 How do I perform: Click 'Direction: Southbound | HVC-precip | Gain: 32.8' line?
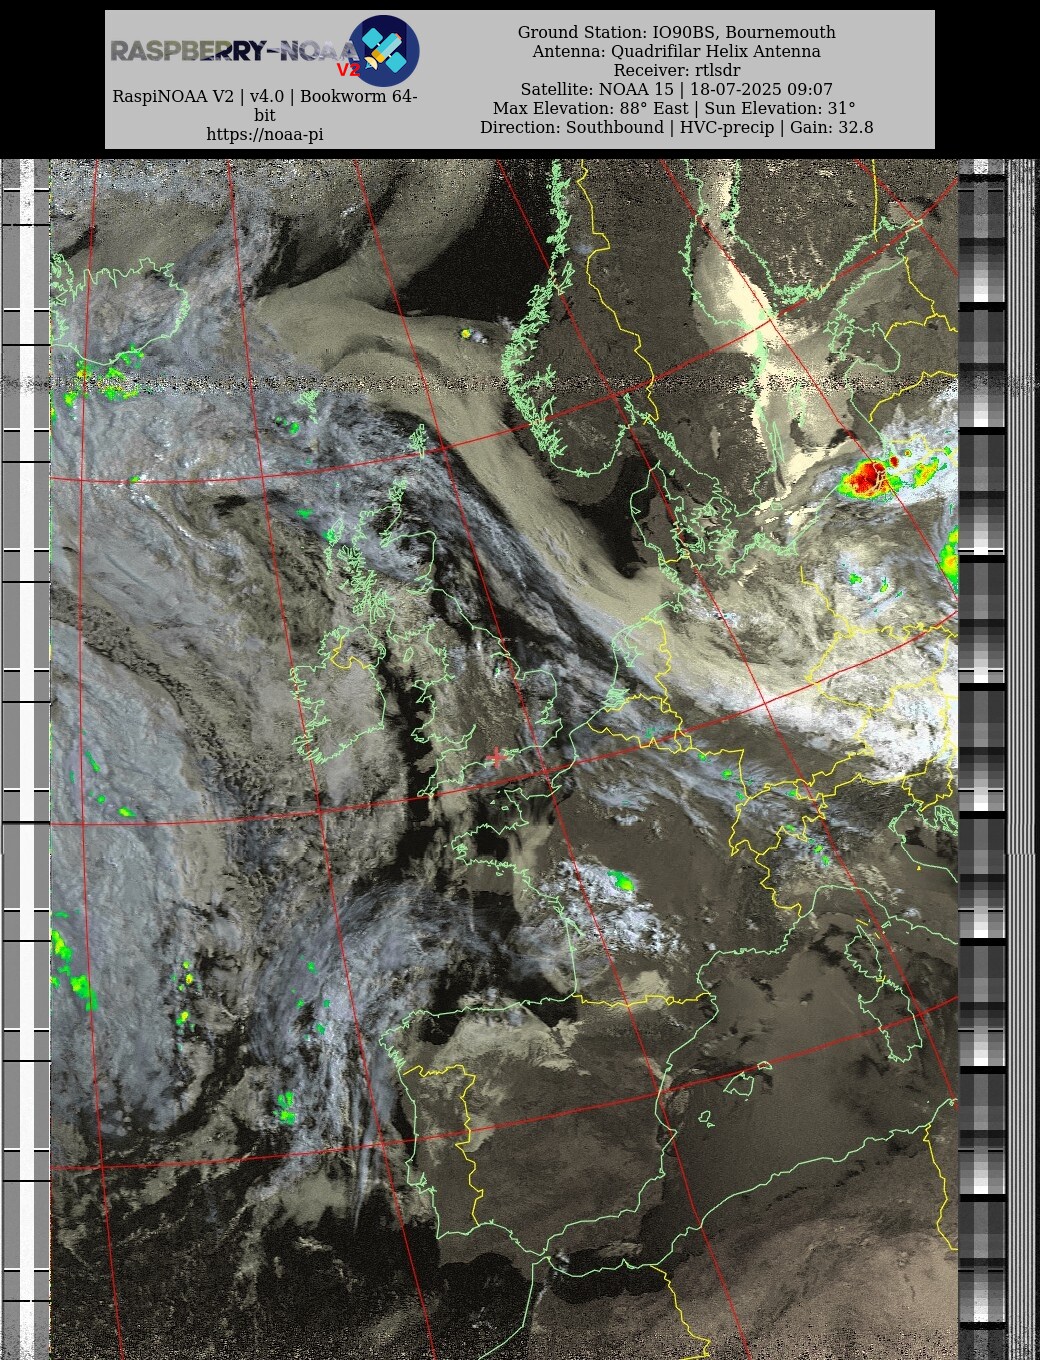point(677,127)
